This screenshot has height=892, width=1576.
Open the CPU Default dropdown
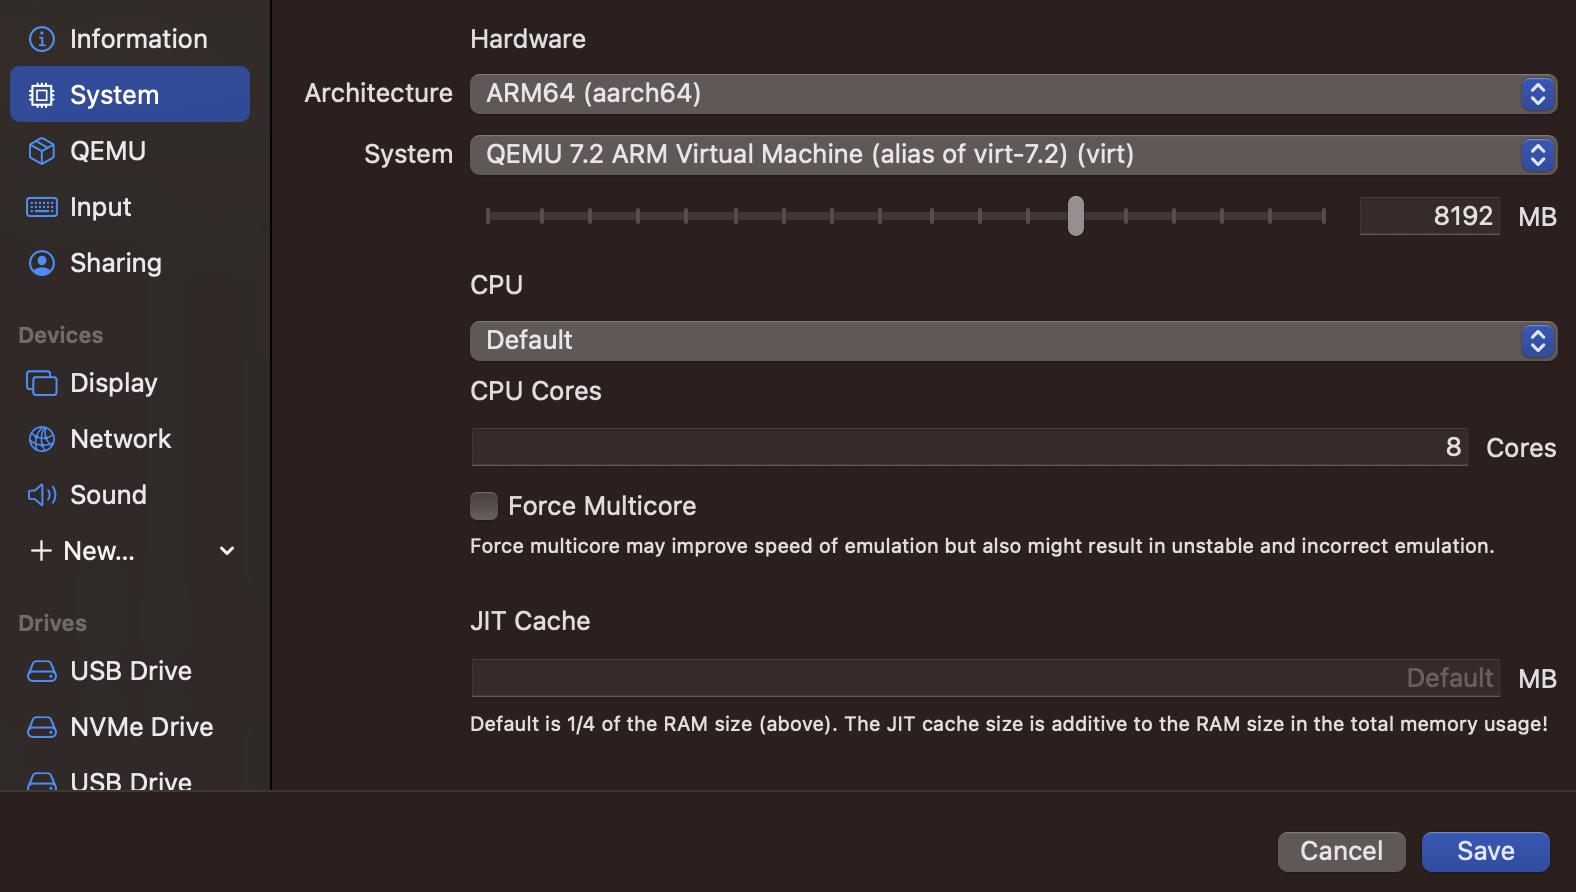point(1013,340)
